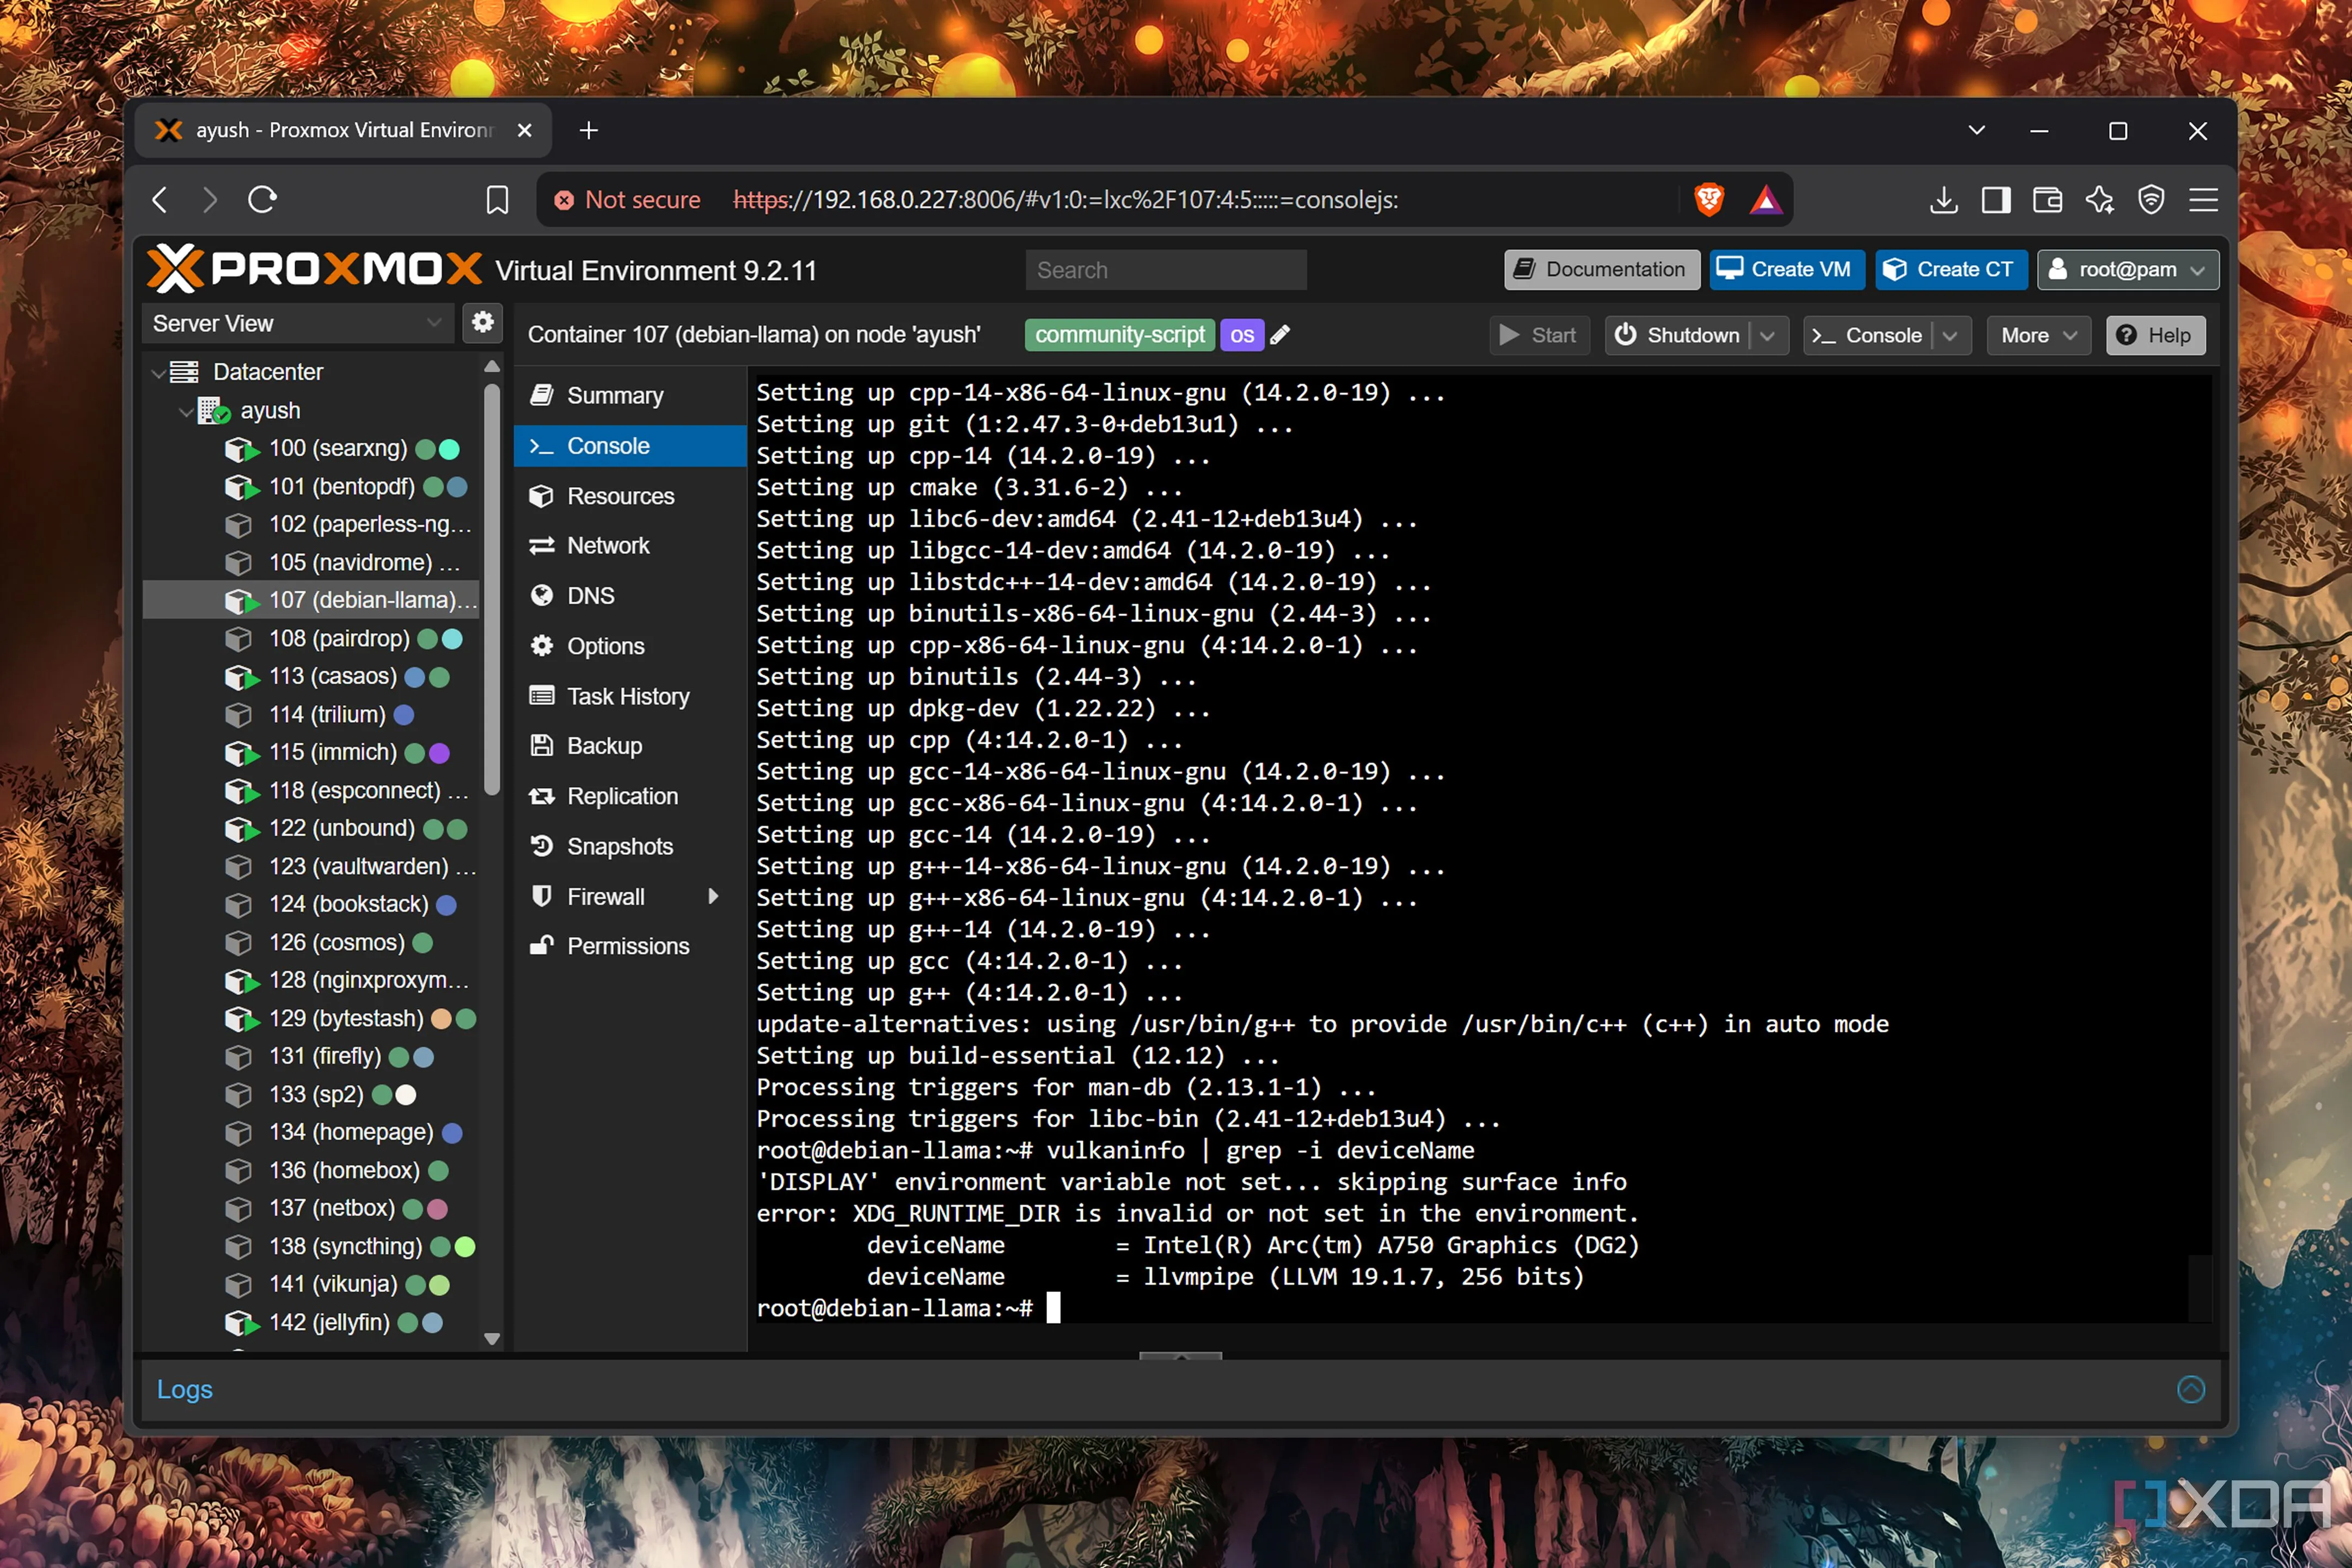Select the Datacenter server icon in the tree
This screenshot has height=1568, width=2352.
[184, 372]
